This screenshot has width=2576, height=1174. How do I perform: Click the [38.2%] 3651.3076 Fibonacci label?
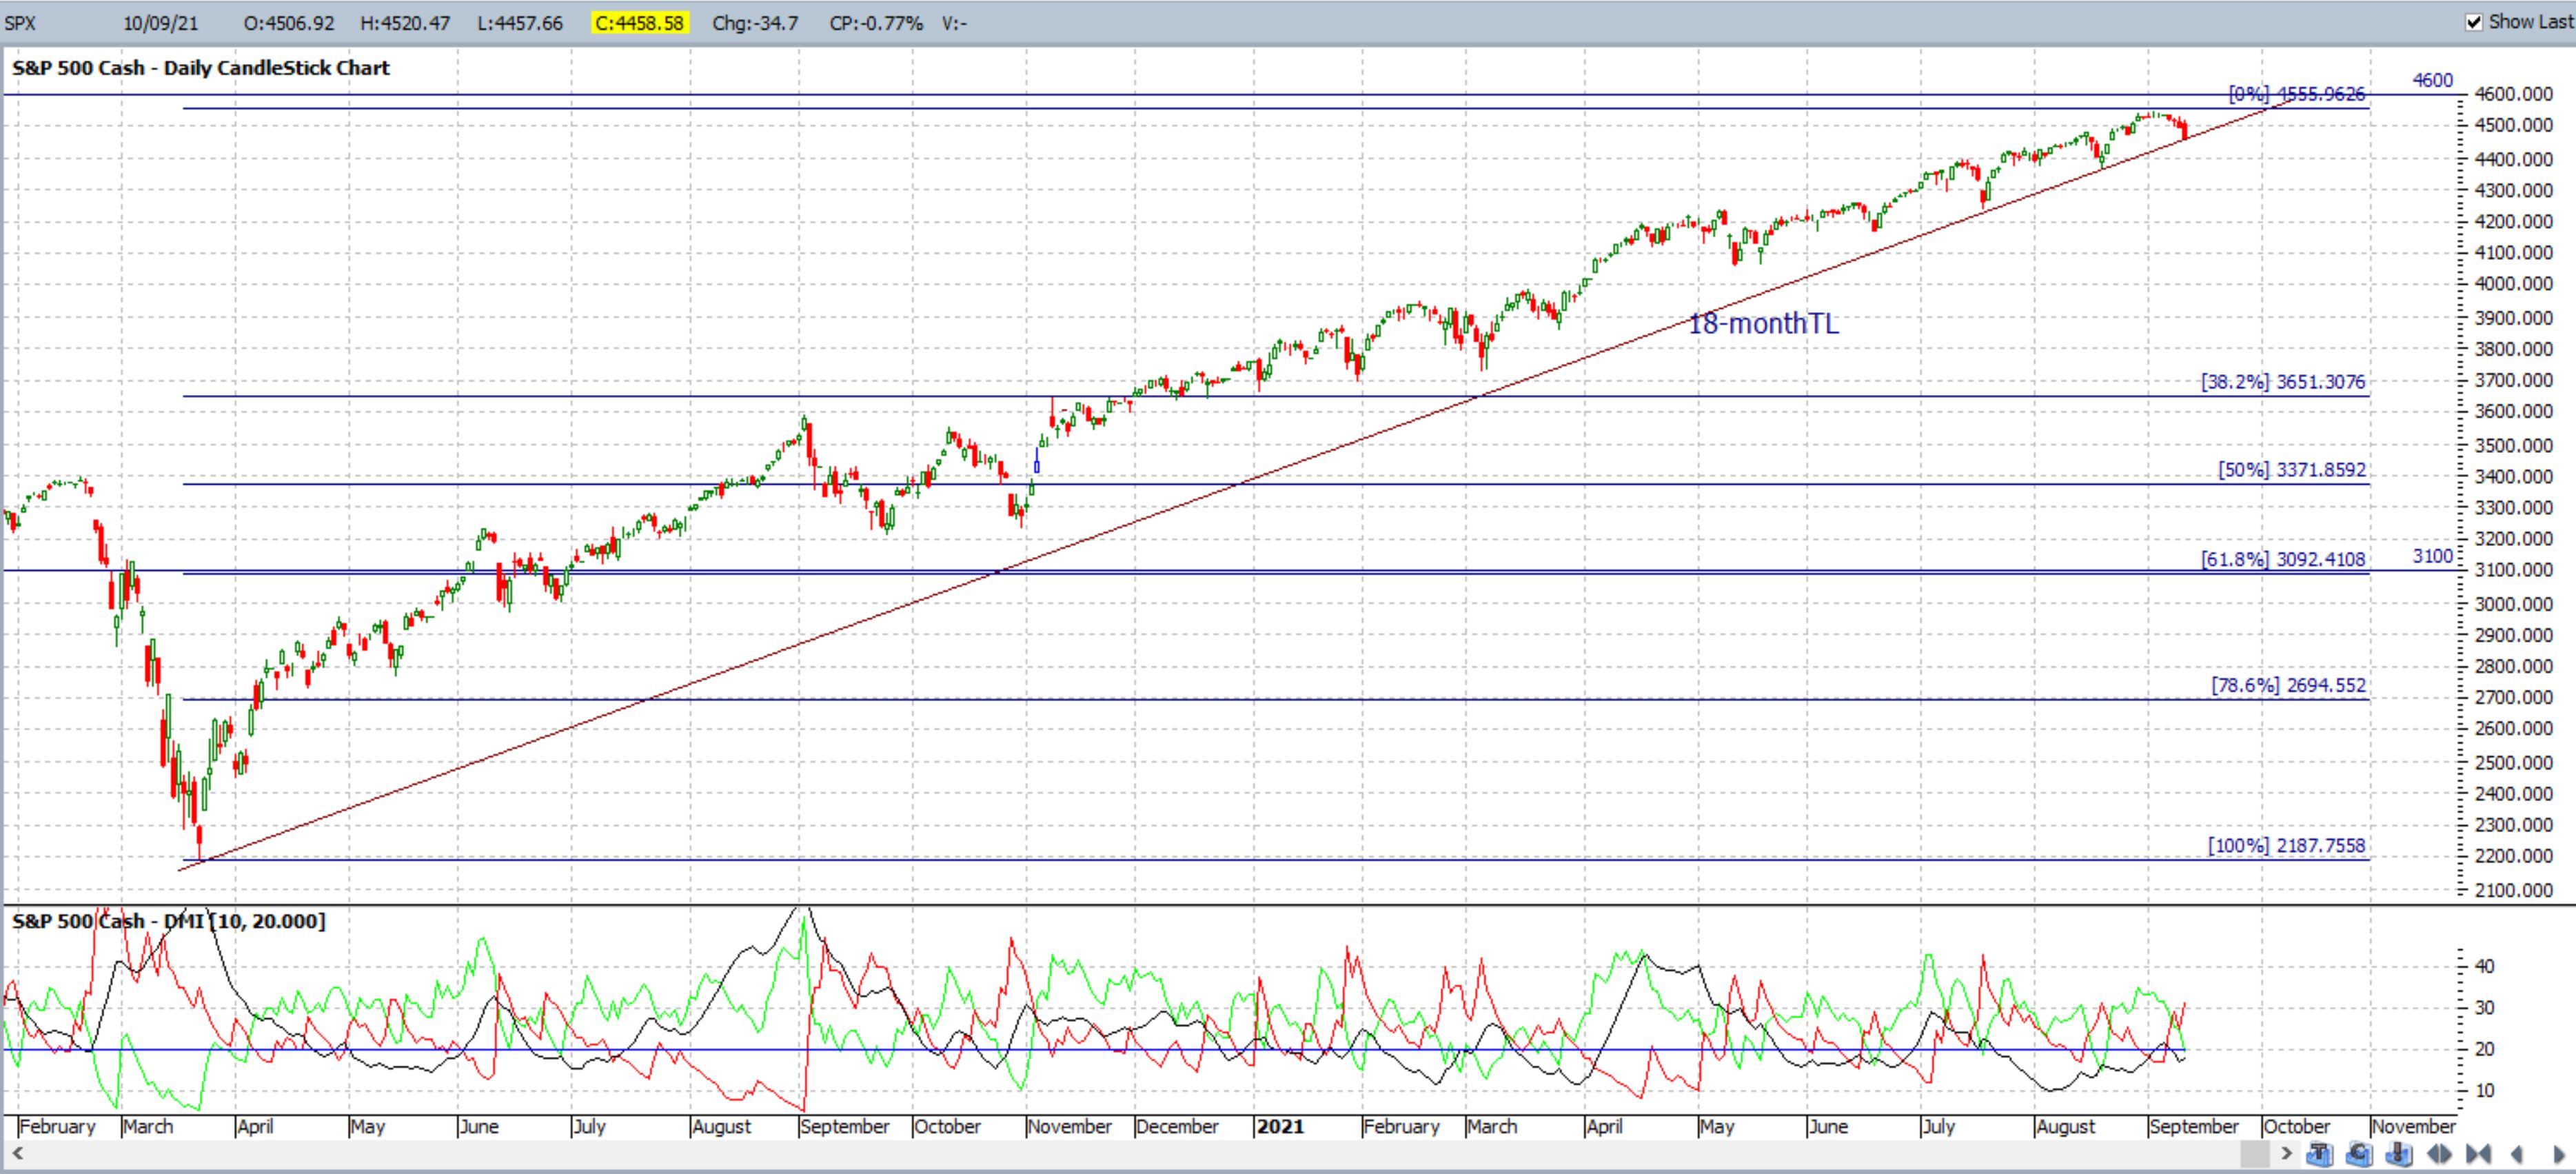coord(2283,381)
